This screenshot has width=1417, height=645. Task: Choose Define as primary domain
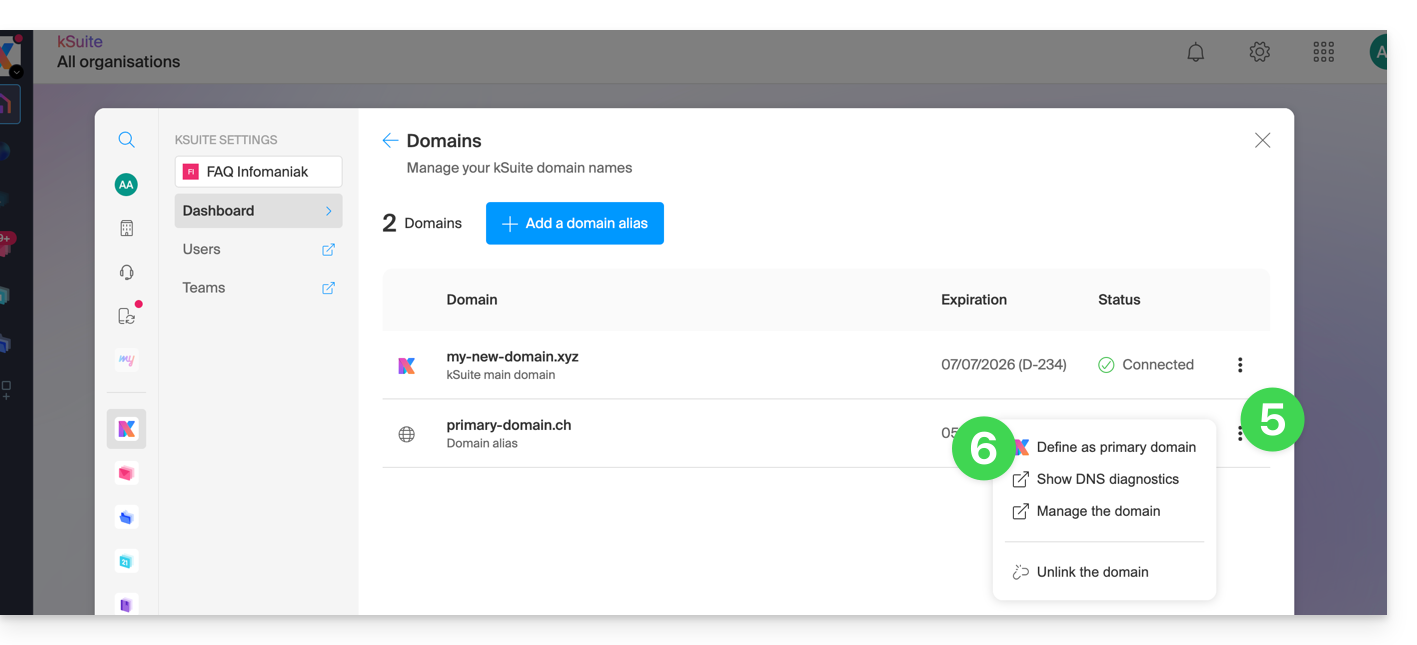pyautogui.click(x=1115, y=447)
